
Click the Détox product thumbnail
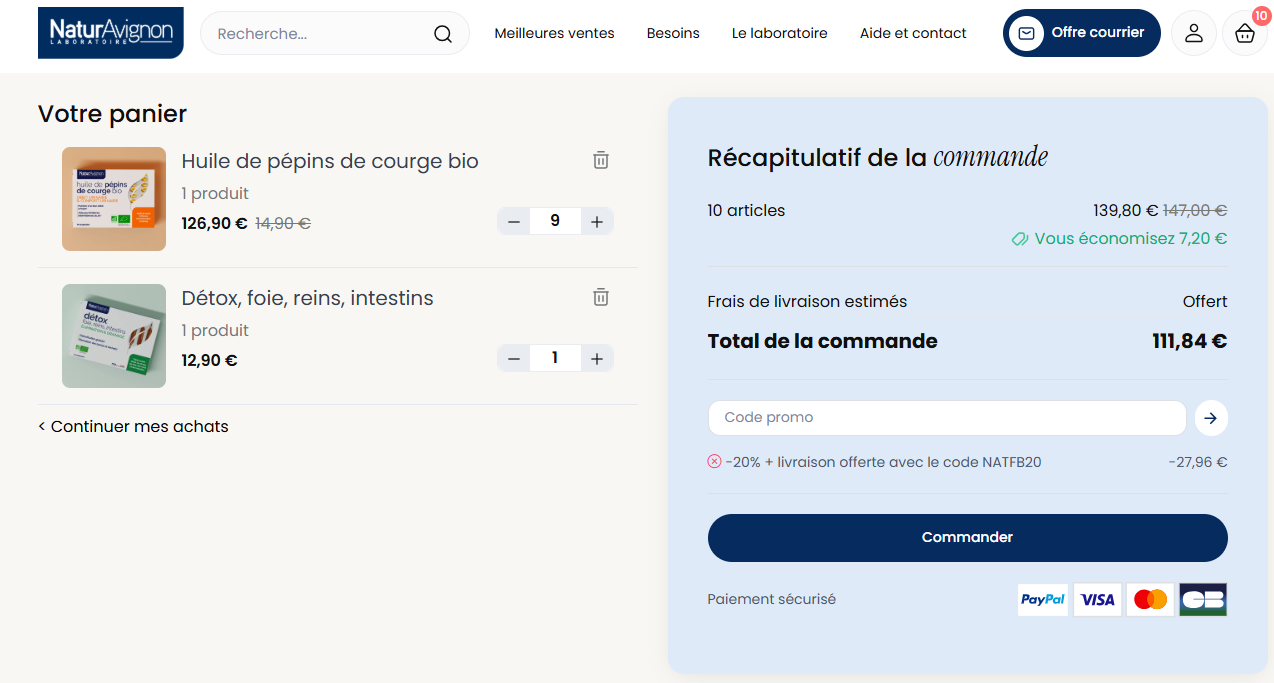pos(113,336)
